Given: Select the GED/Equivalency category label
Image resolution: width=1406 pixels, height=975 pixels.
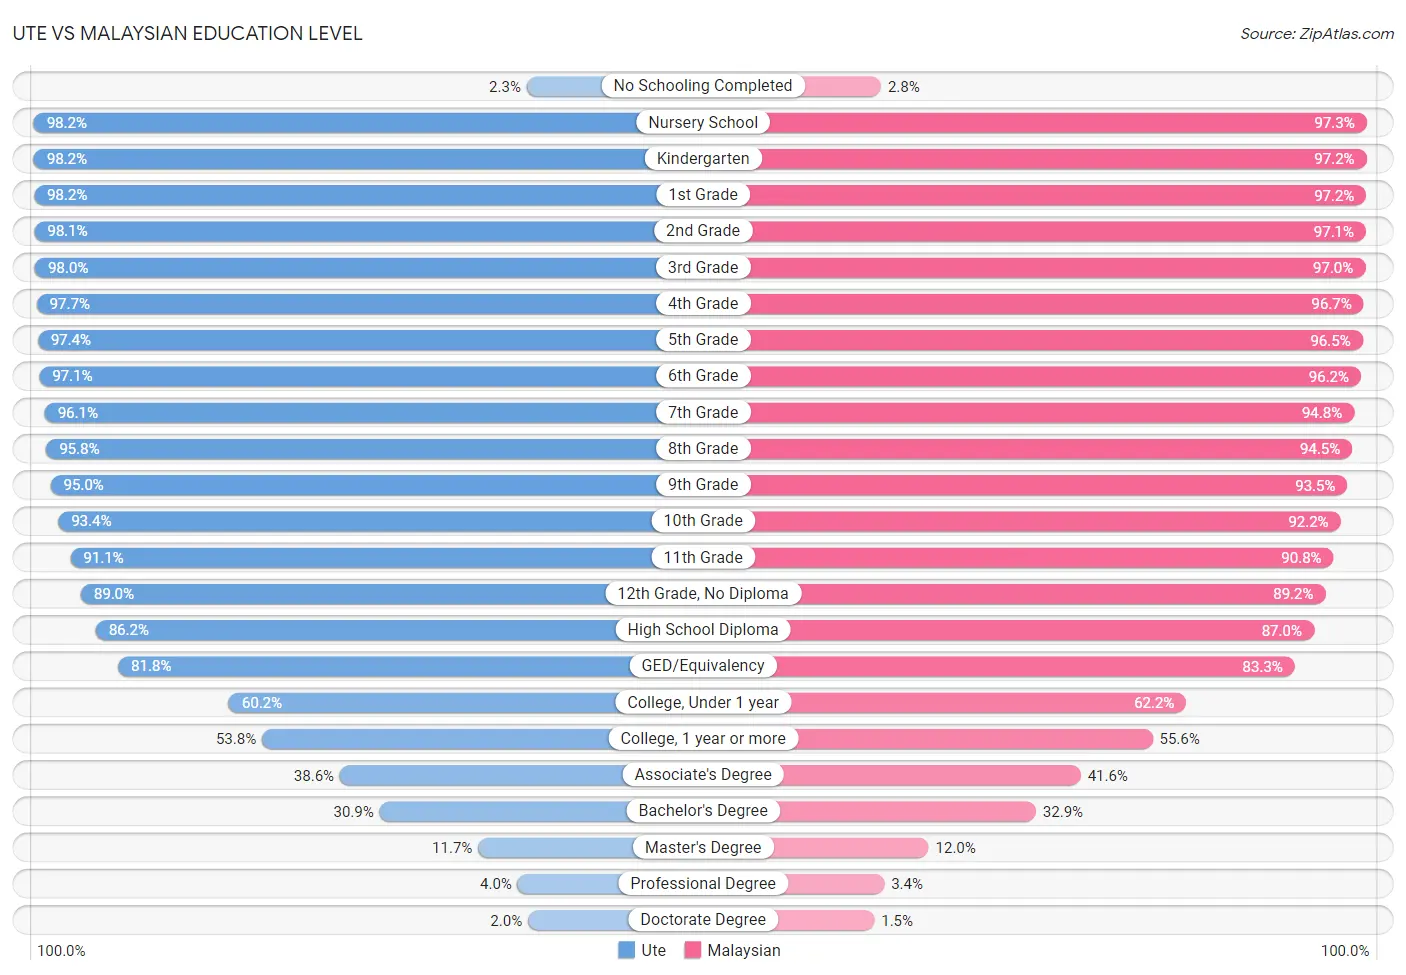Looking at the screenshot, I should pos(703,666).
